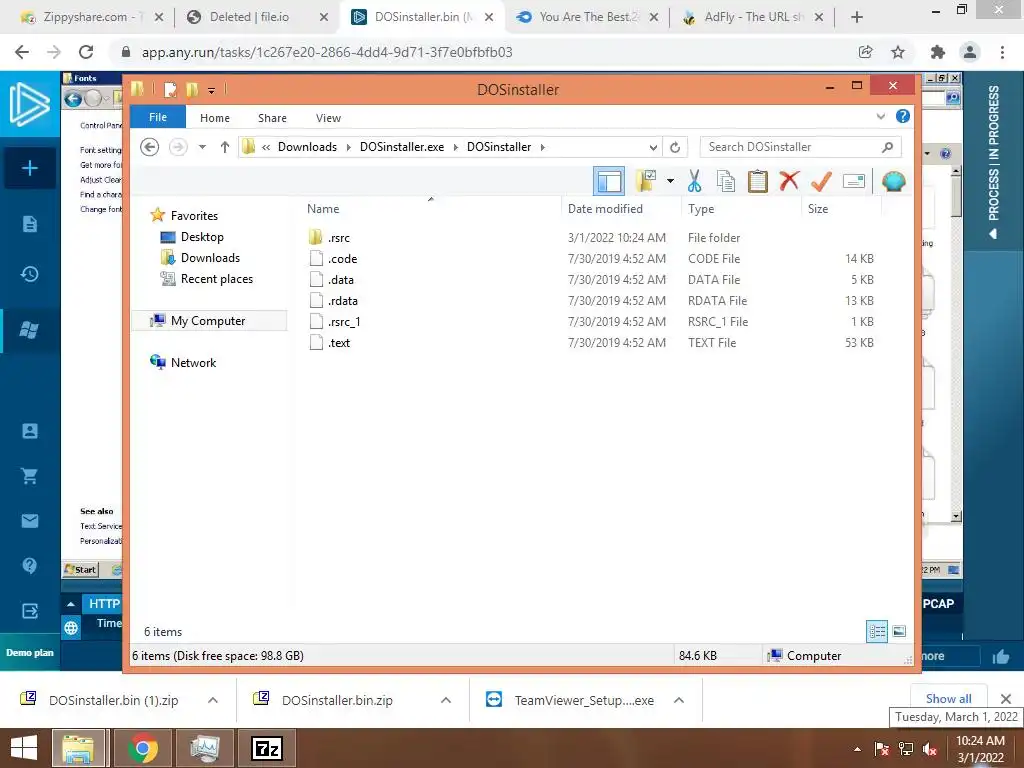Image resolution: width=1024 pixels, height=768 pixels.
Task: Open the explorer Help question icon
Action: [903, 116]
